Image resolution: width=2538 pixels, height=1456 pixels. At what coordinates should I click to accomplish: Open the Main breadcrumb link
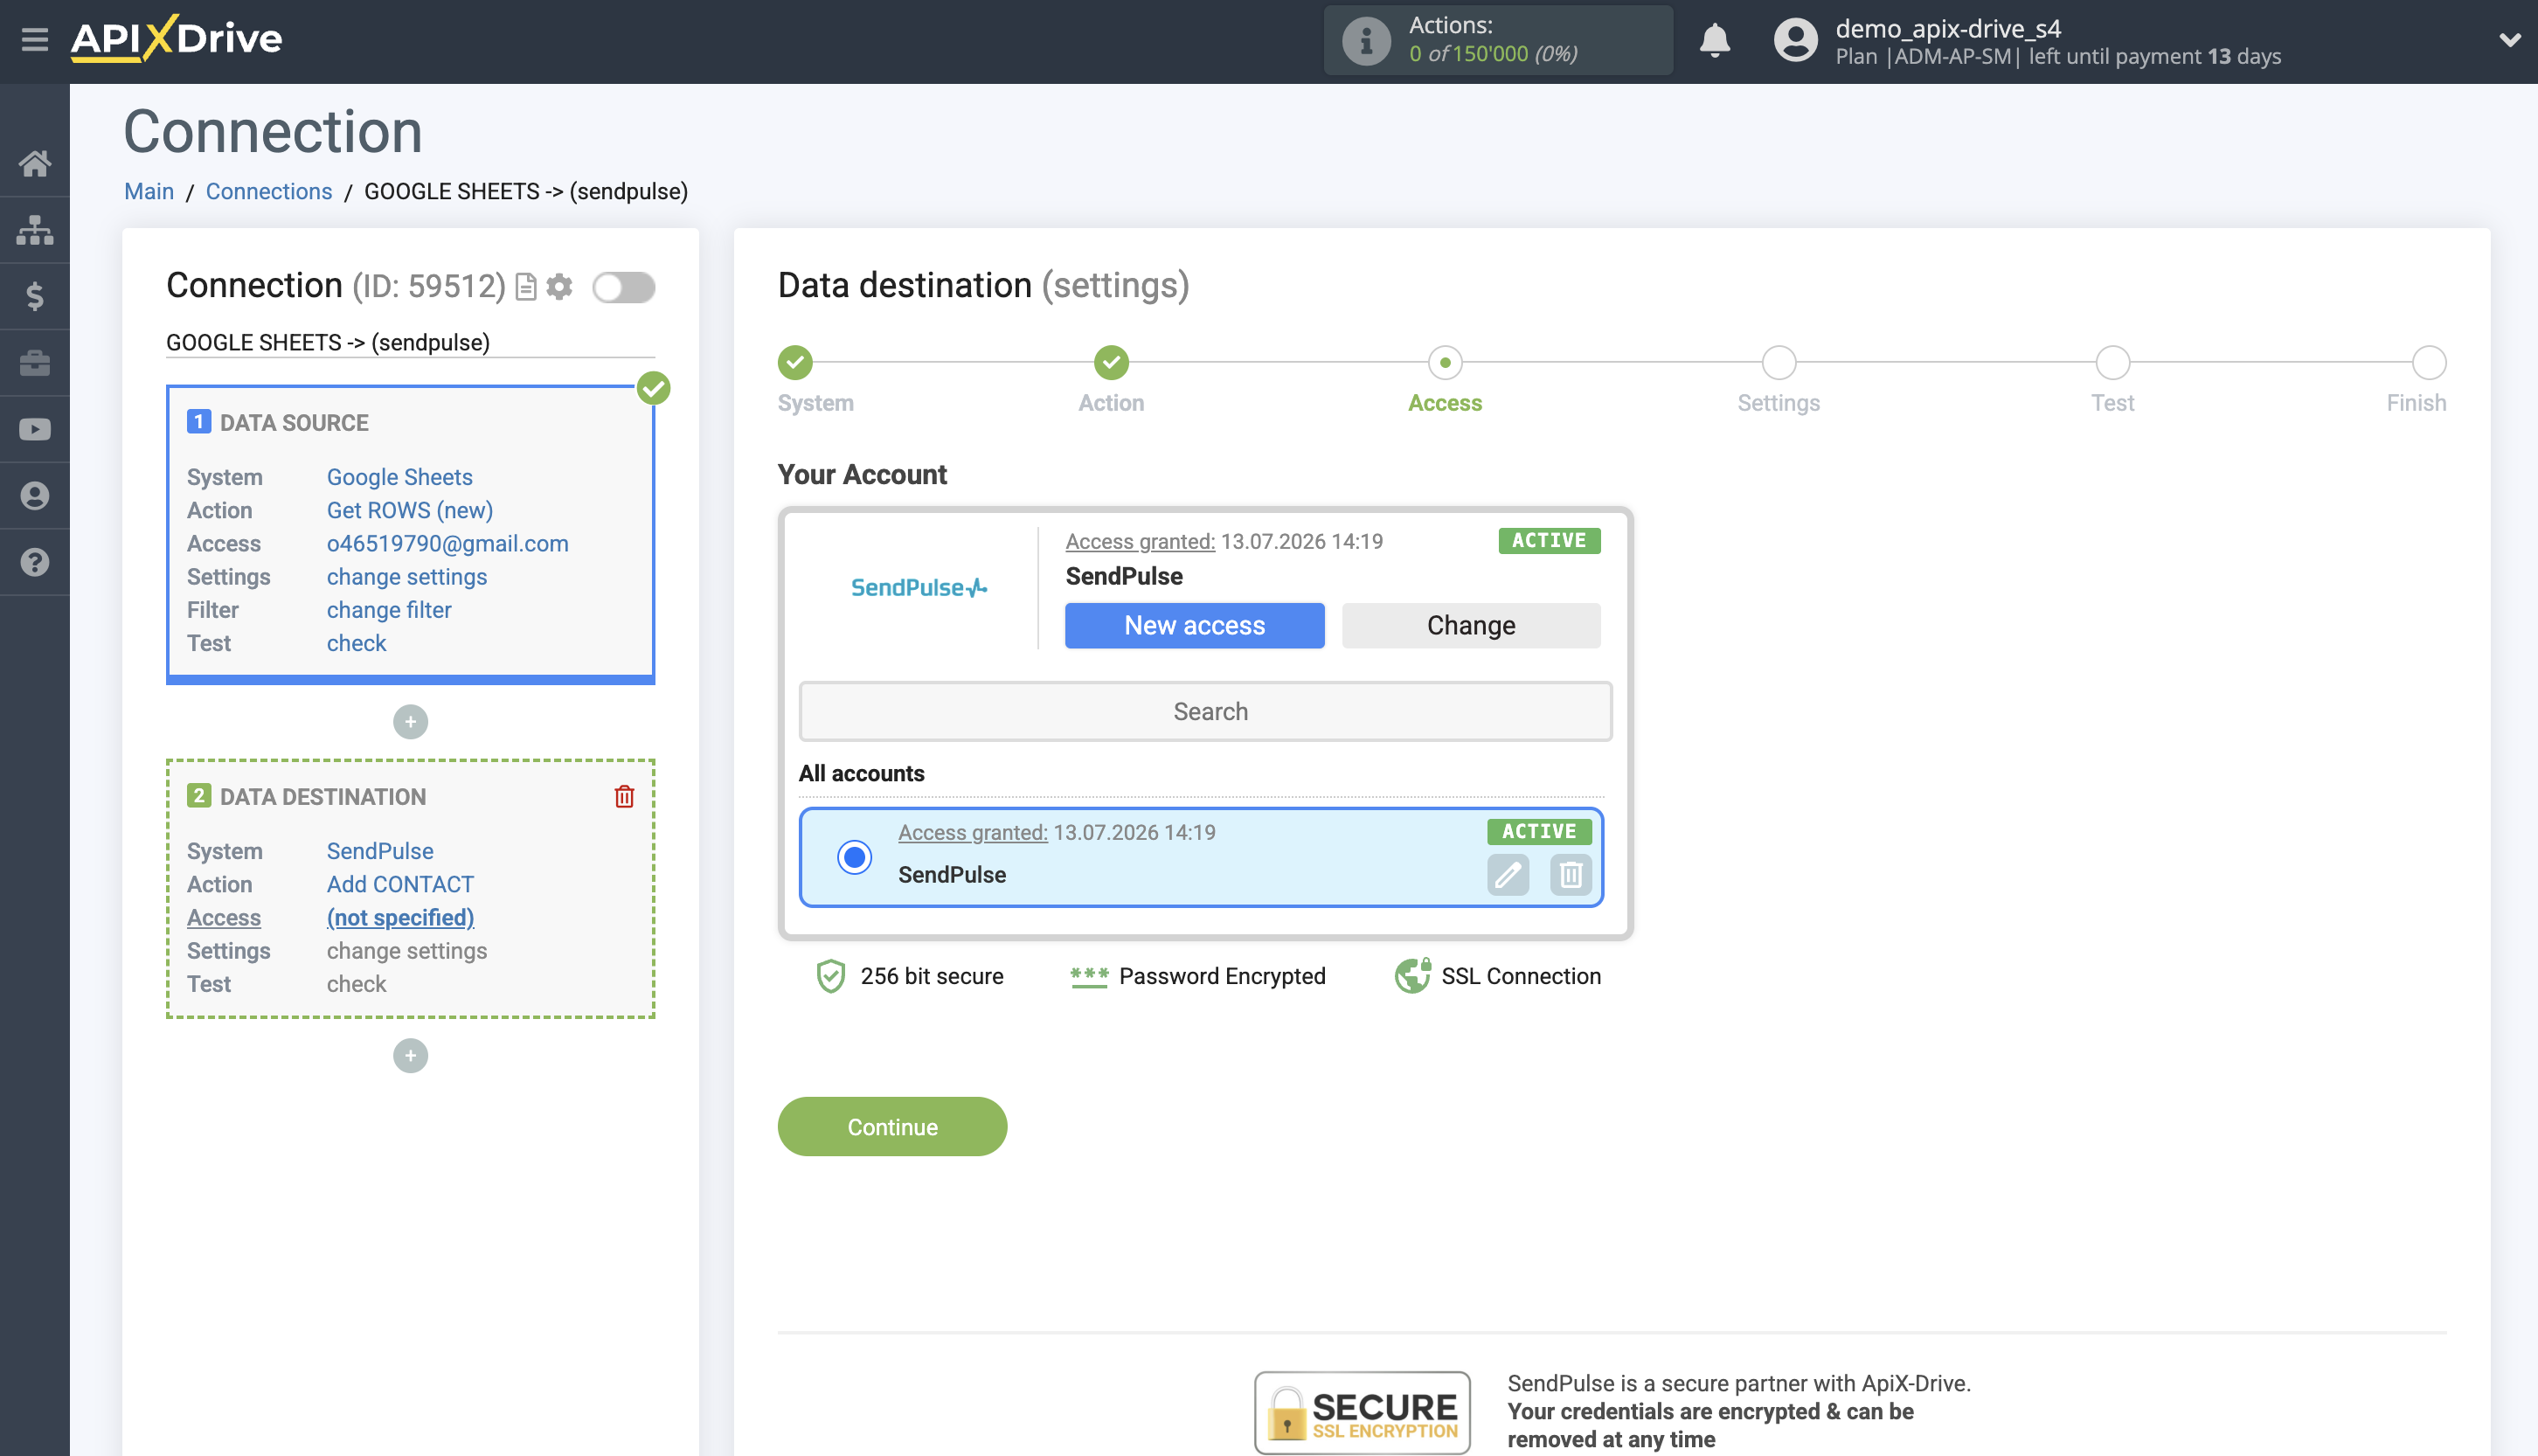pos(149,191)
